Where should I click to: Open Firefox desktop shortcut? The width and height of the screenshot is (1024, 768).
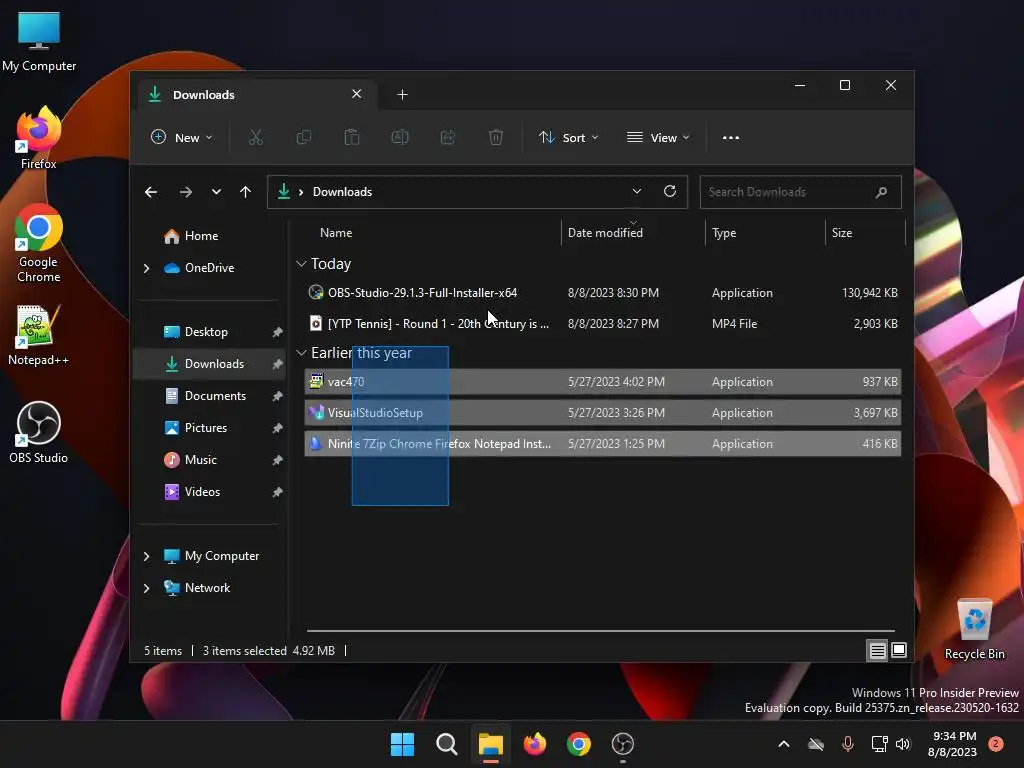[x=39, y=138]
